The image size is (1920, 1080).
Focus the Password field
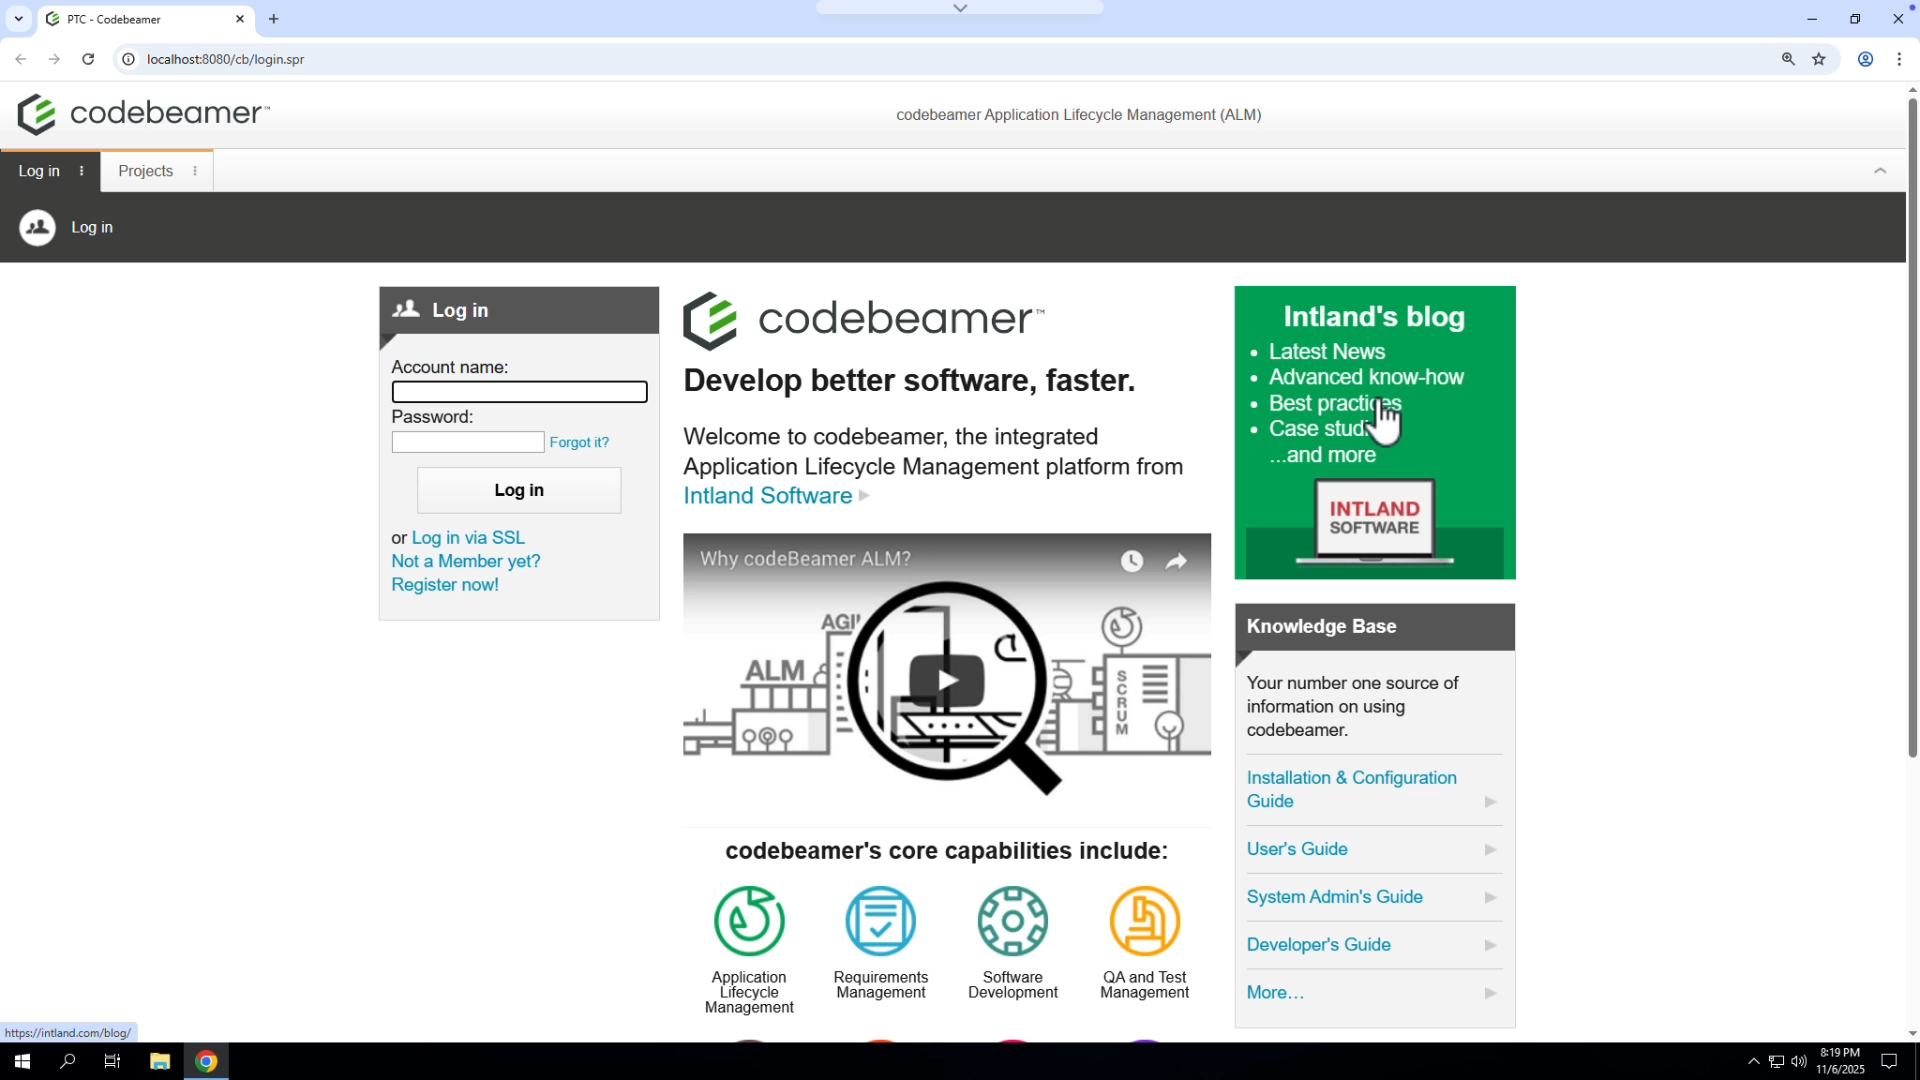(468, 442)
